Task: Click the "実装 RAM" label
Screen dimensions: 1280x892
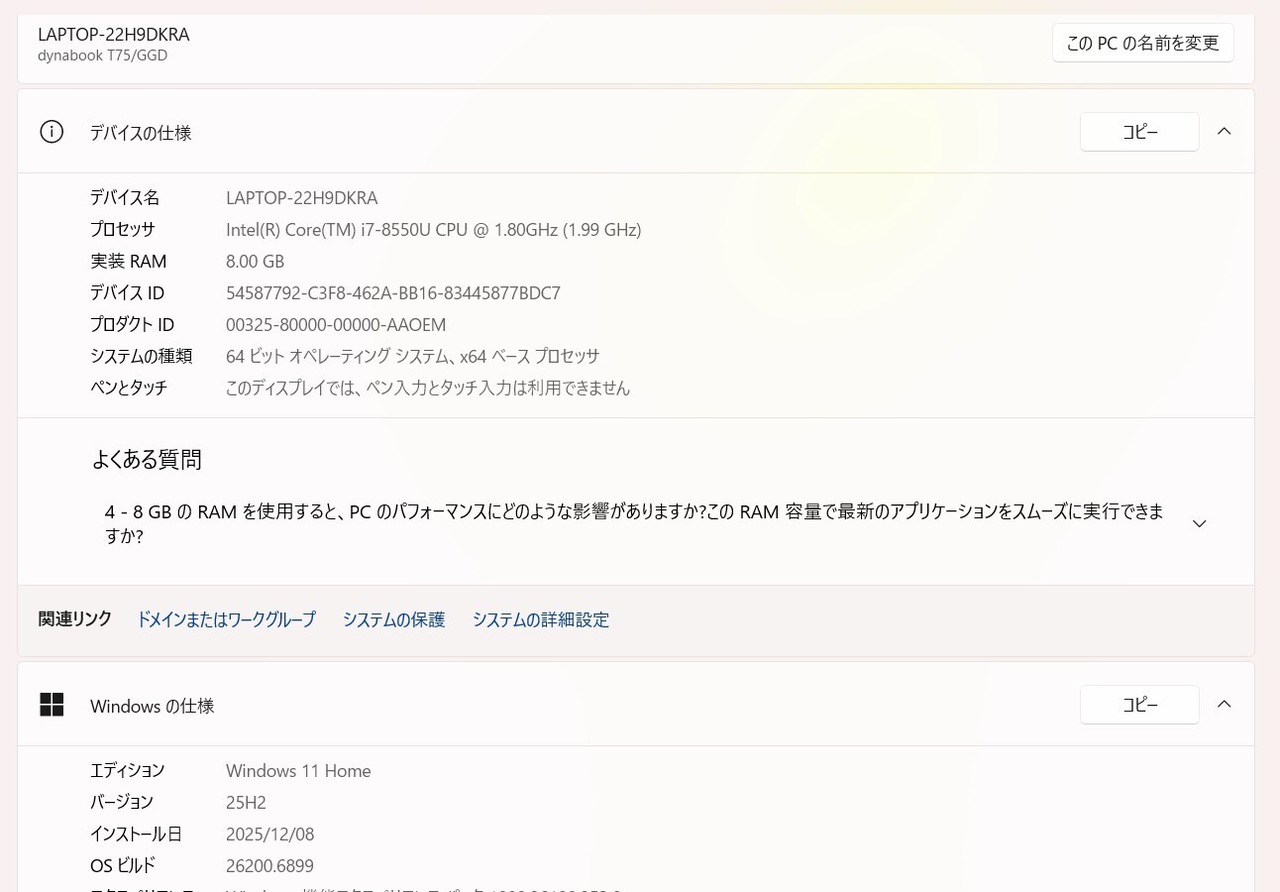Action: pos(128,262)
